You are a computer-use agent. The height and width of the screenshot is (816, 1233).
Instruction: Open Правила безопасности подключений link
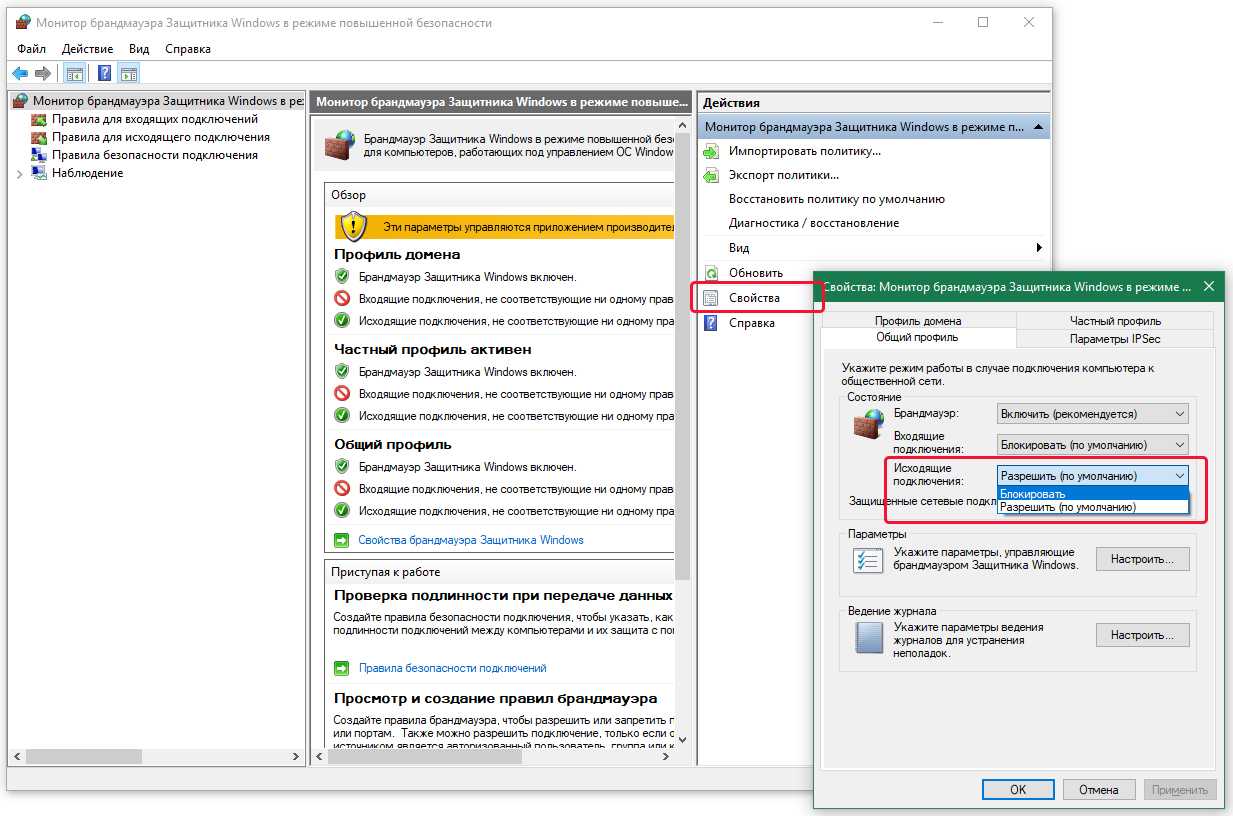pos(453,668)
